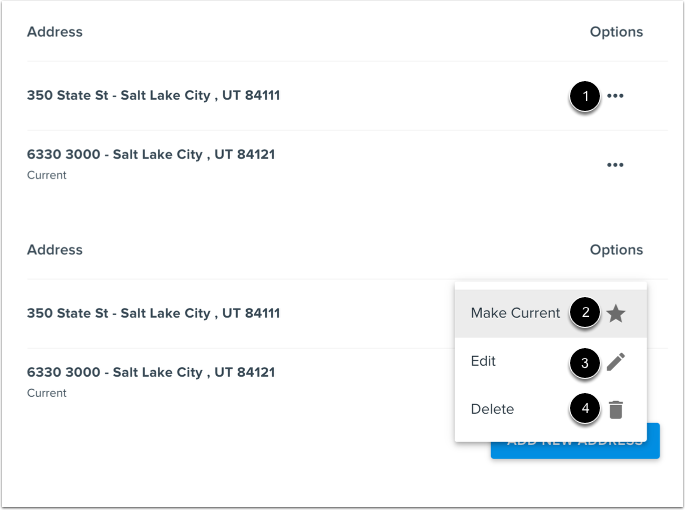The image size is (685, 510).
Task: Click the star icon beside Make Current
Action: pos(616,313)
